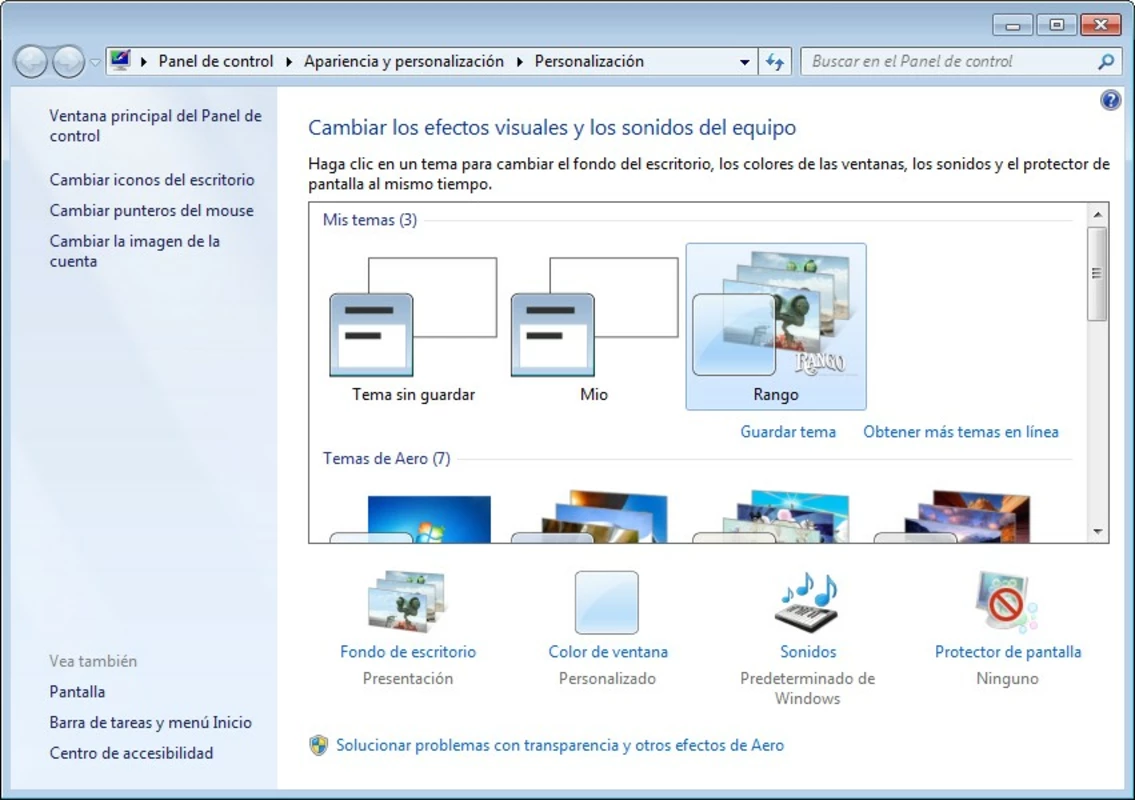The height and width of the screenshot is (800, 1135).
Task: Select the 'Tema sin guardar' theme
Action: click(x=413, y=327)
